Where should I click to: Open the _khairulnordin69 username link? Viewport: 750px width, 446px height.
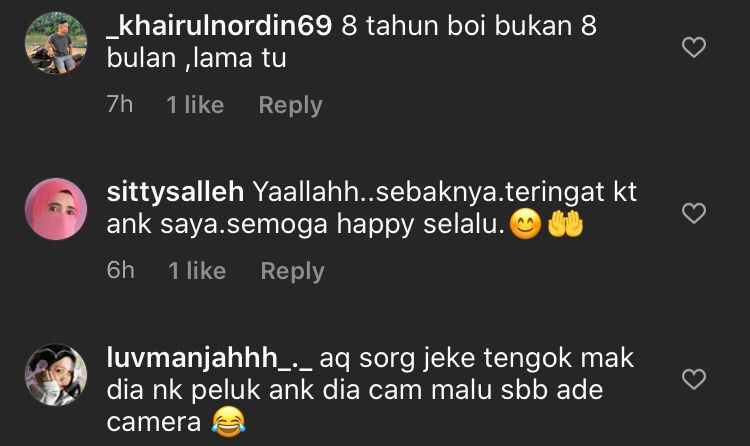[219, 25]
